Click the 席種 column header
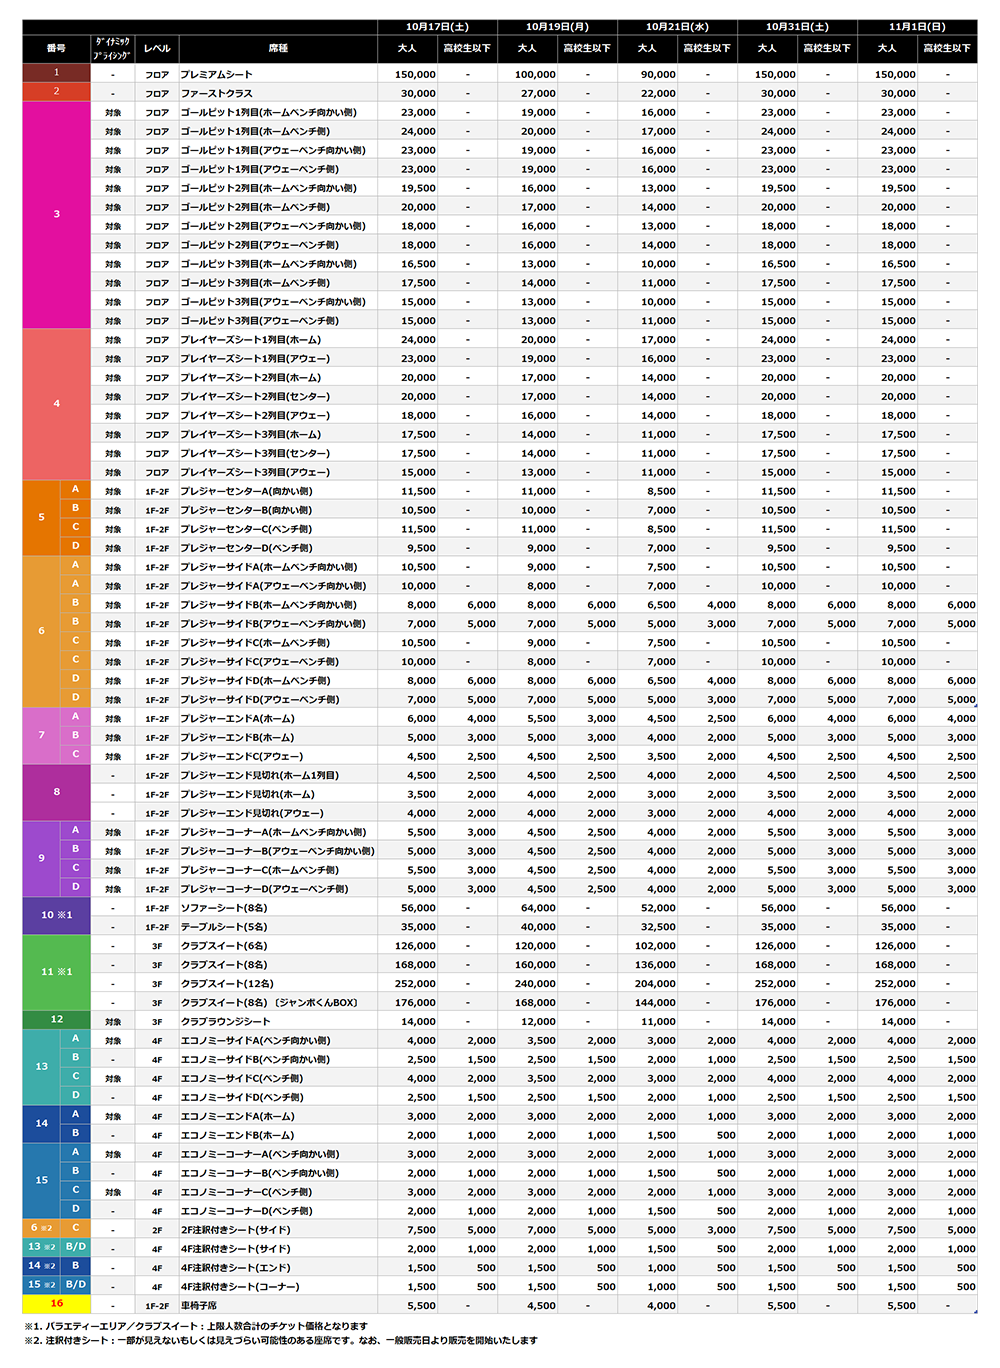 [x=278, y=48]
